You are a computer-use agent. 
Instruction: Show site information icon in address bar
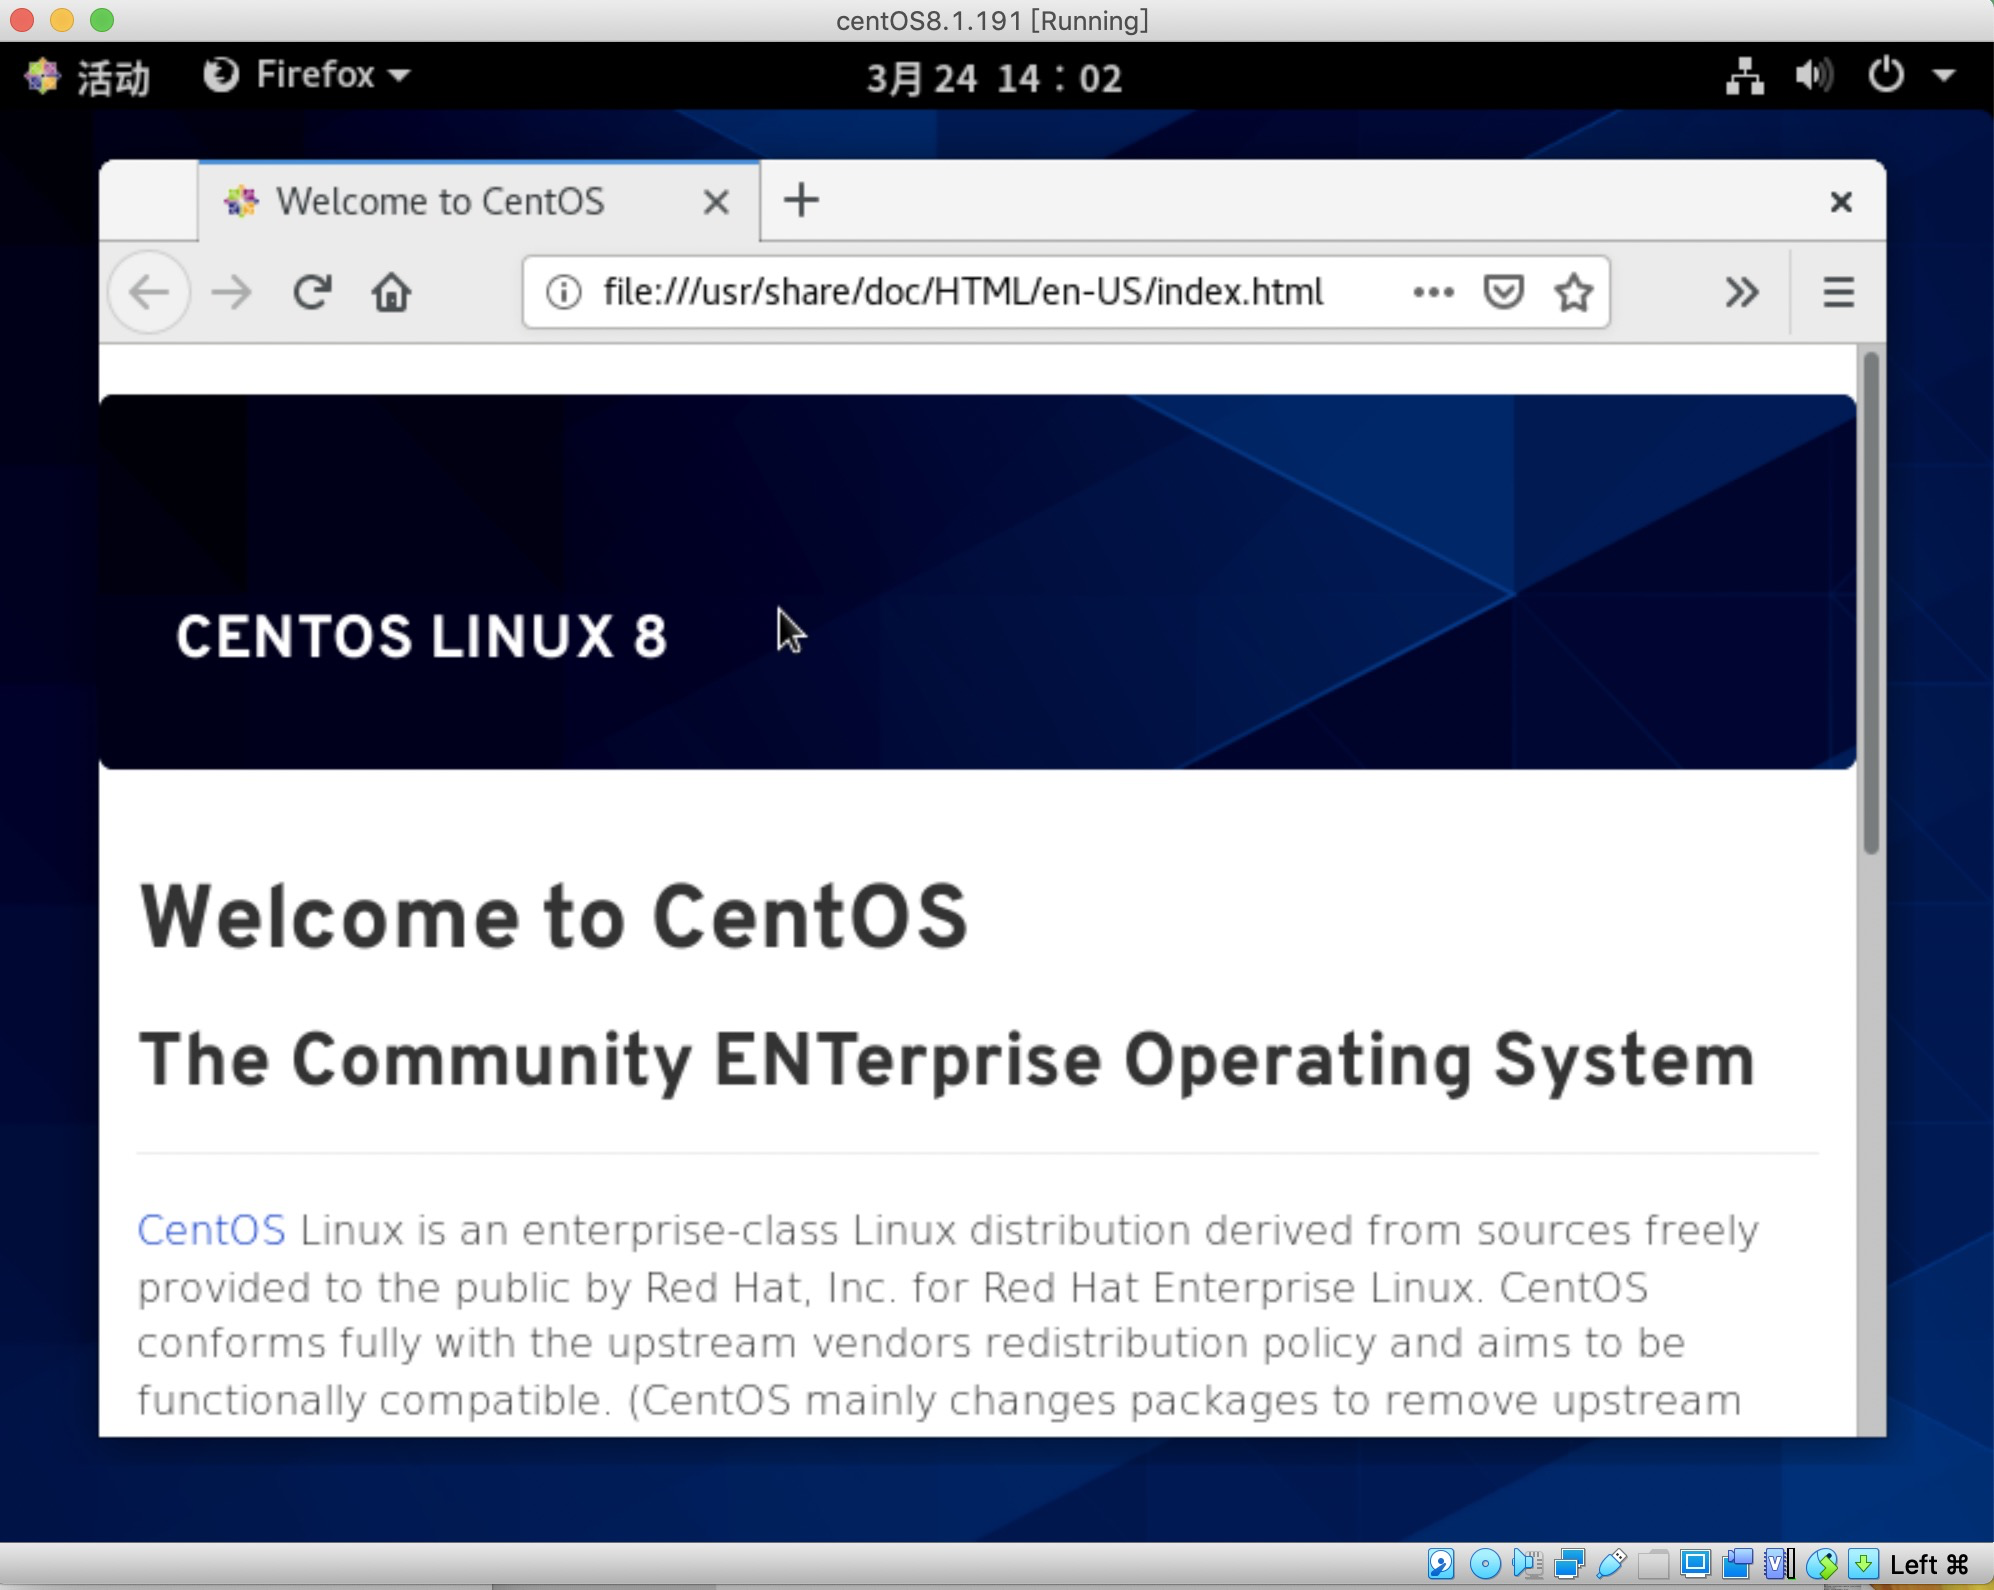coord(563,292)
